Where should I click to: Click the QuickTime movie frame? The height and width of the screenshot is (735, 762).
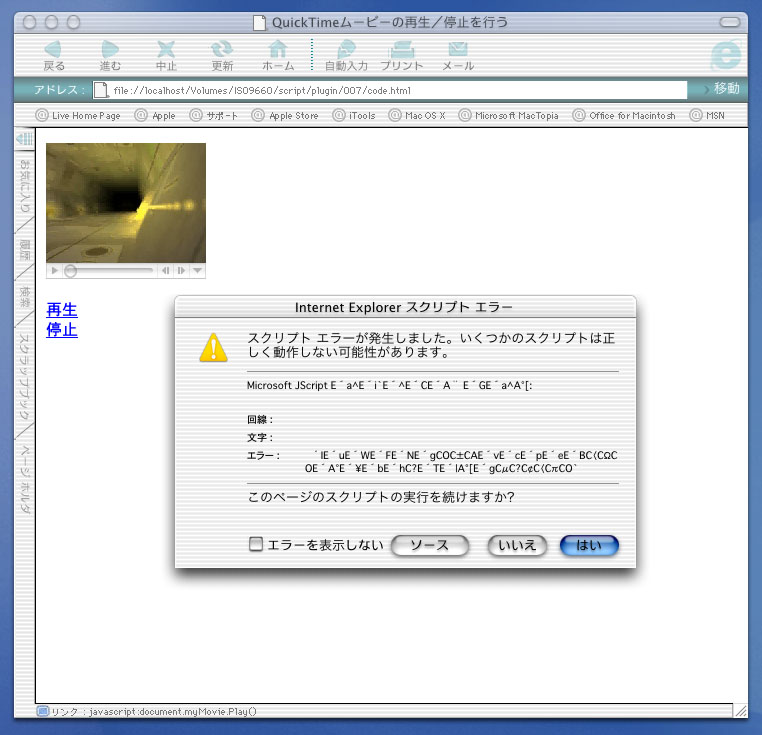click(x=126, y=203)
